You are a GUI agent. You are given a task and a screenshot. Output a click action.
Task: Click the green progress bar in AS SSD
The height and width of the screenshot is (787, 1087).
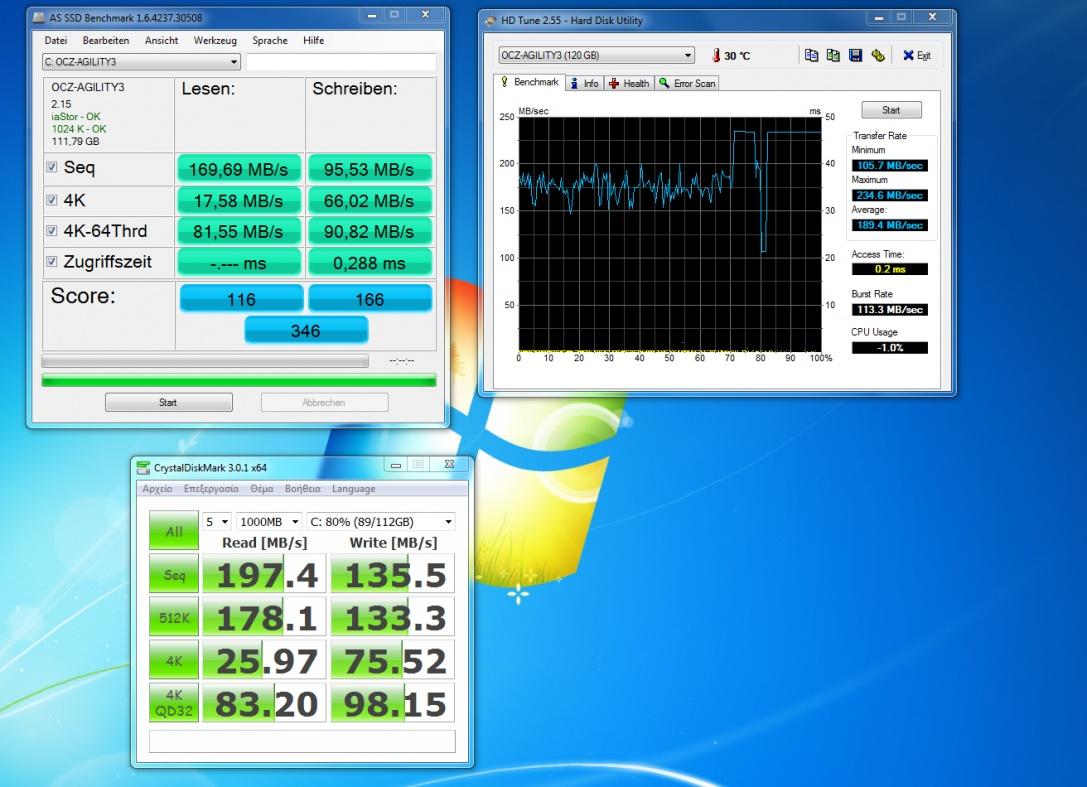(239, 380)
